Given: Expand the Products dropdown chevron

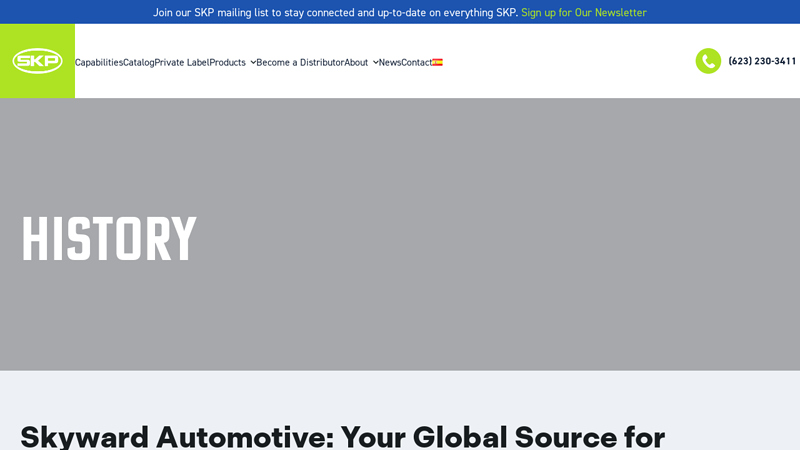Looking at the screenshot, I should pos(253,62).
